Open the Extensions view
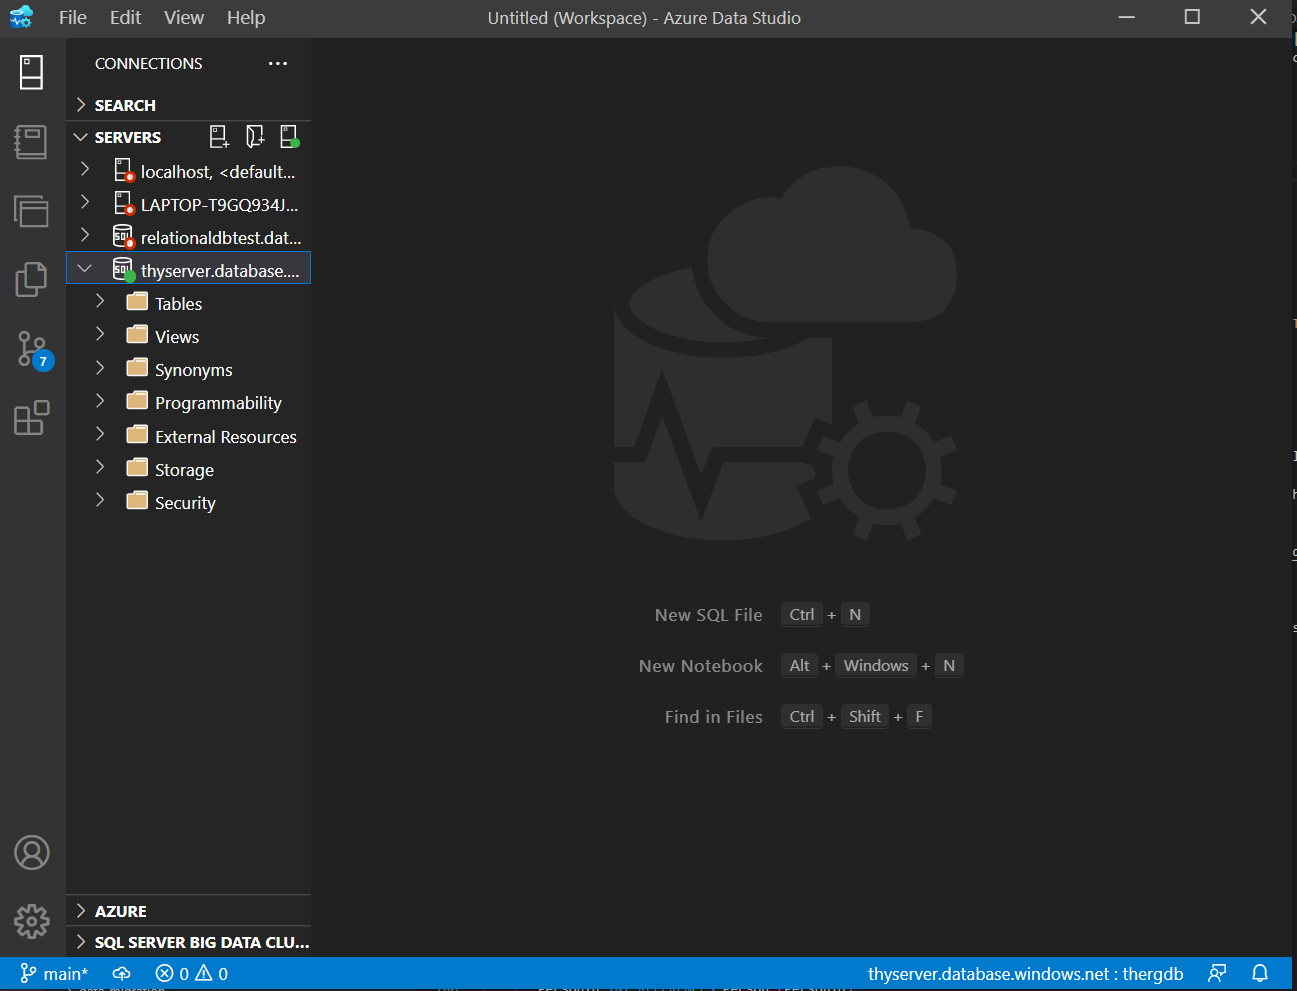 point(31,418)
